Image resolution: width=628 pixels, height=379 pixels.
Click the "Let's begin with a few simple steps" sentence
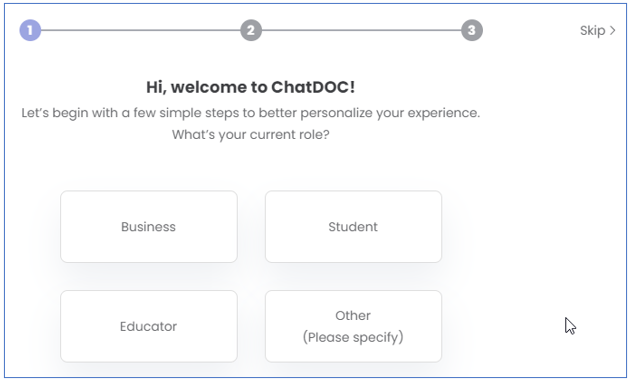[251, 113]
